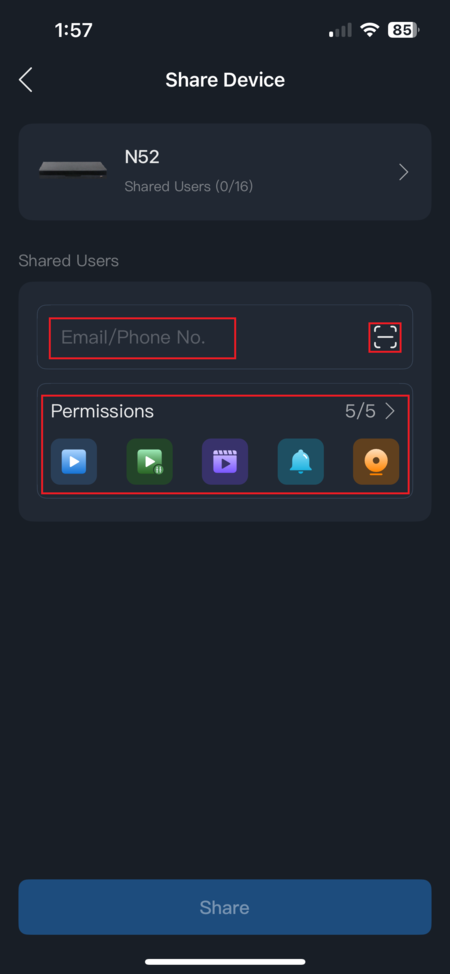Viewport: 450px width, 974px height.
Task: Tap the bell alarm notification permission icon
Action: 301,462
